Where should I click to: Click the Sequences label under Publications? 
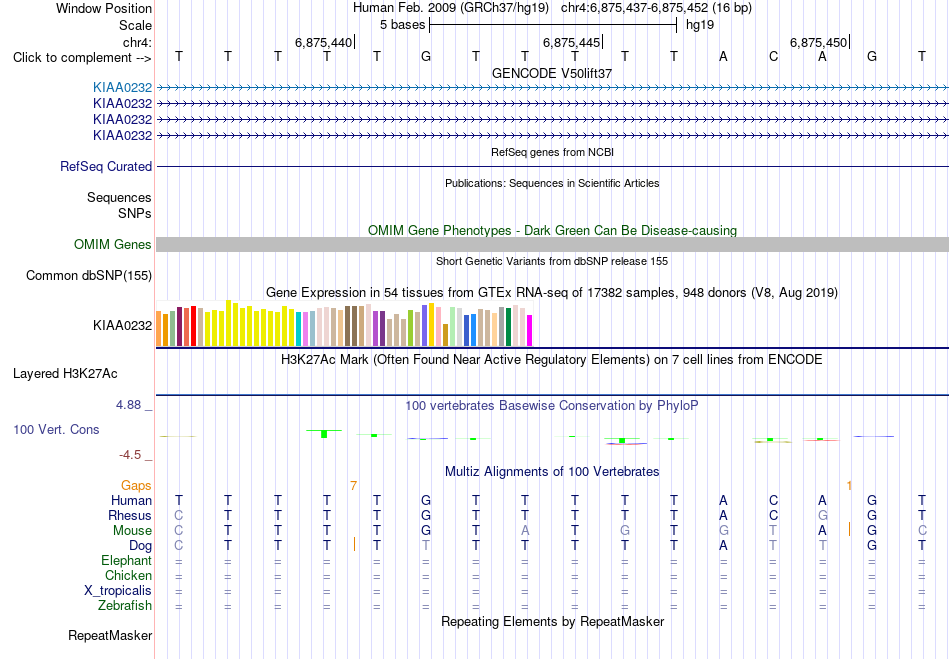119,198
